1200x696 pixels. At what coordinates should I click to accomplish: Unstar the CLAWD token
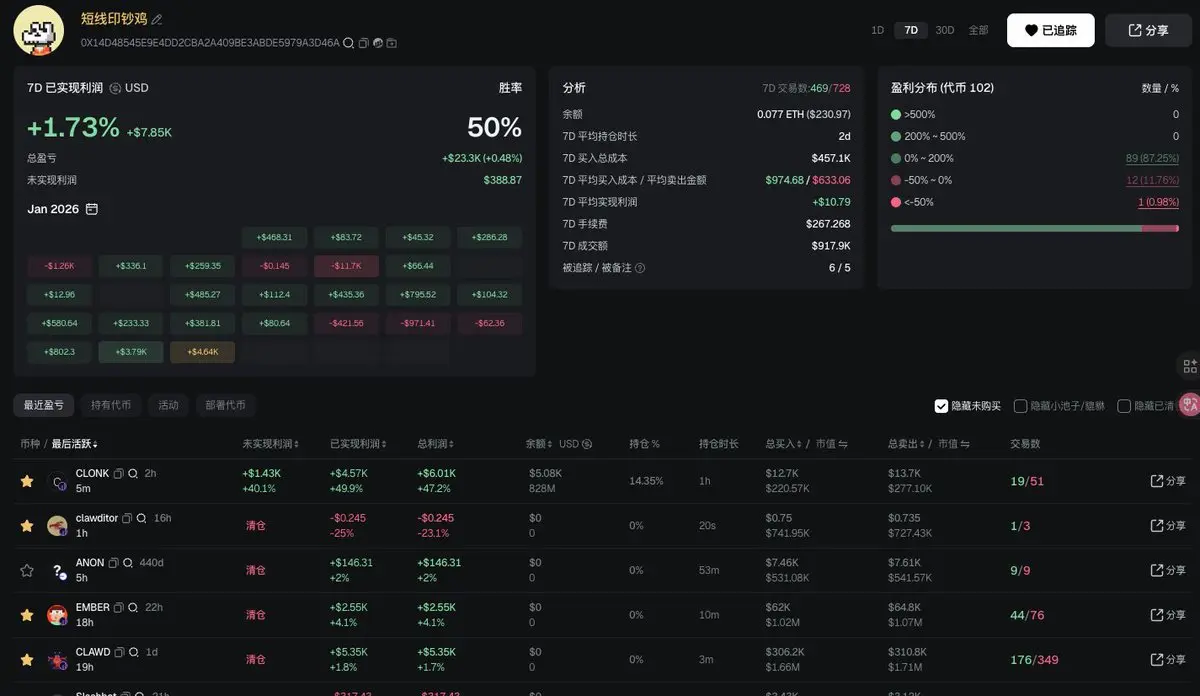pyautogui.click(x=27, y=659)
